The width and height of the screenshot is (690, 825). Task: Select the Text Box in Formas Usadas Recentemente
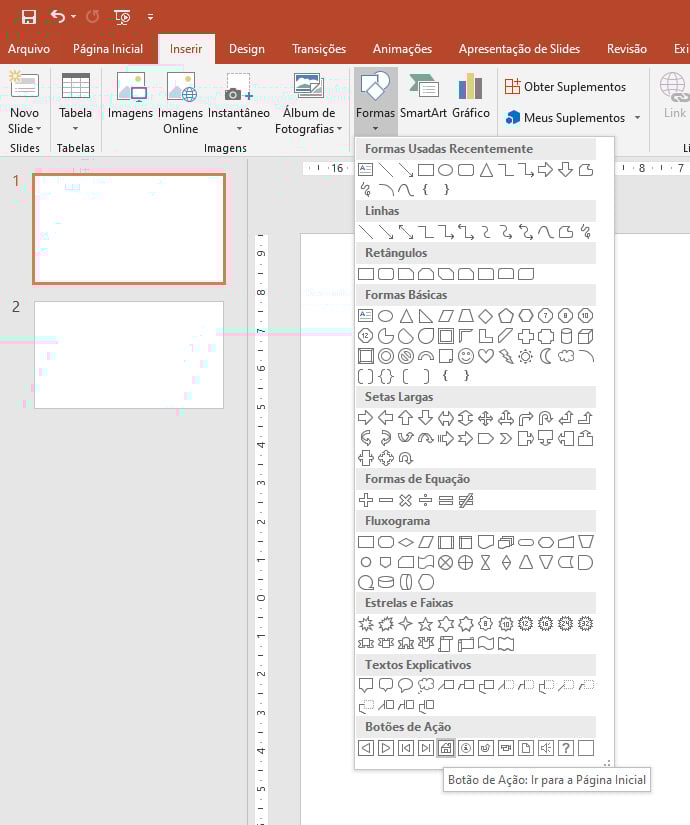coord(366,170)
